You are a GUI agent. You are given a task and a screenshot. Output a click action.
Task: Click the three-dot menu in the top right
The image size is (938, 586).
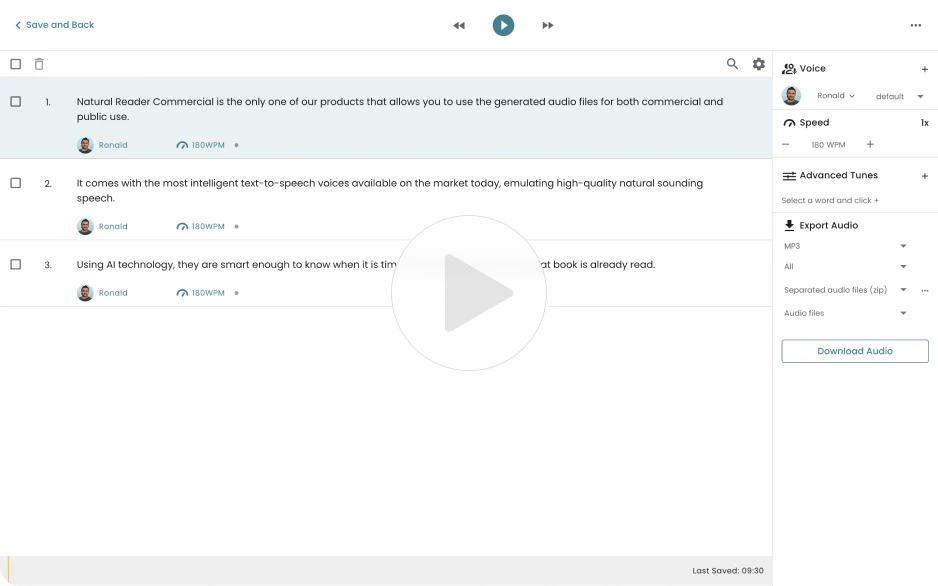coord(916,24)
